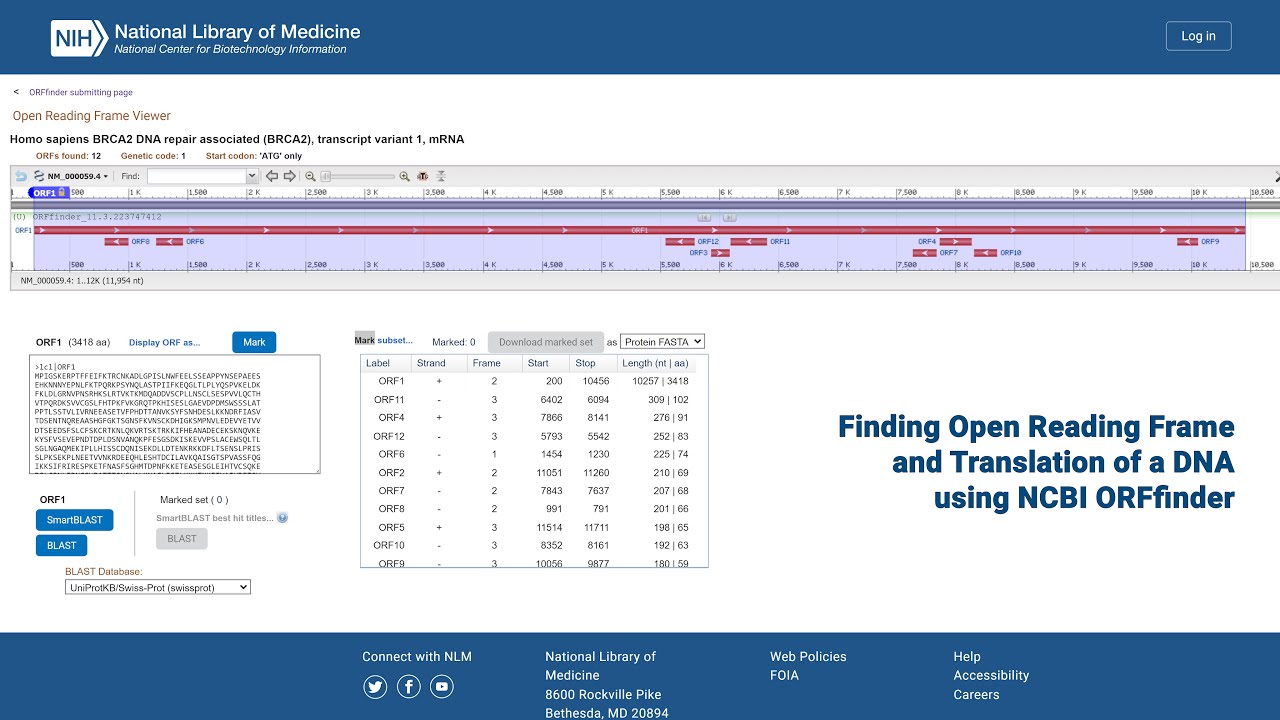Open the NM_000059.4 sequence dropdown

coord(71,176)
